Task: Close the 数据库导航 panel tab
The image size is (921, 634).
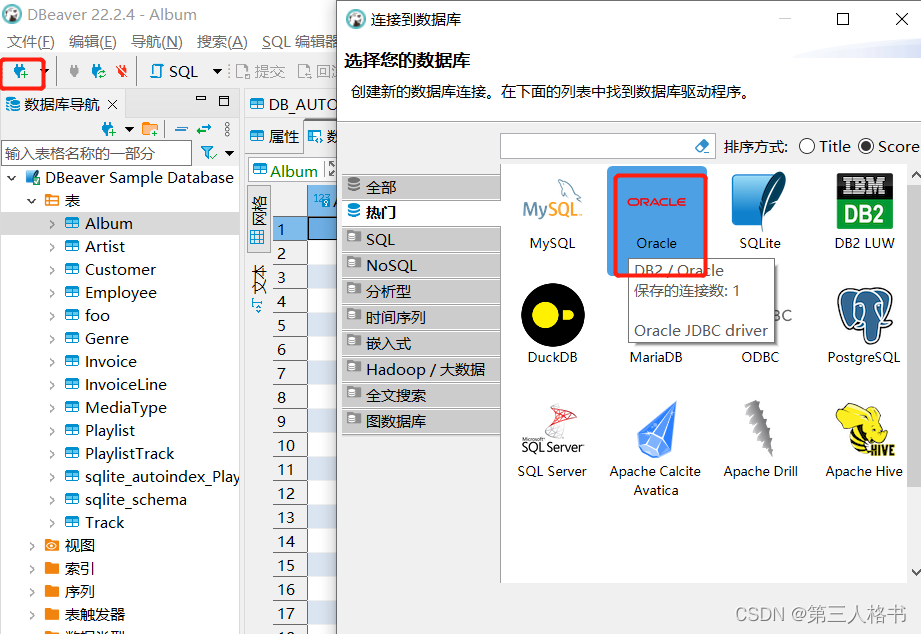Action: click(113, 105)
